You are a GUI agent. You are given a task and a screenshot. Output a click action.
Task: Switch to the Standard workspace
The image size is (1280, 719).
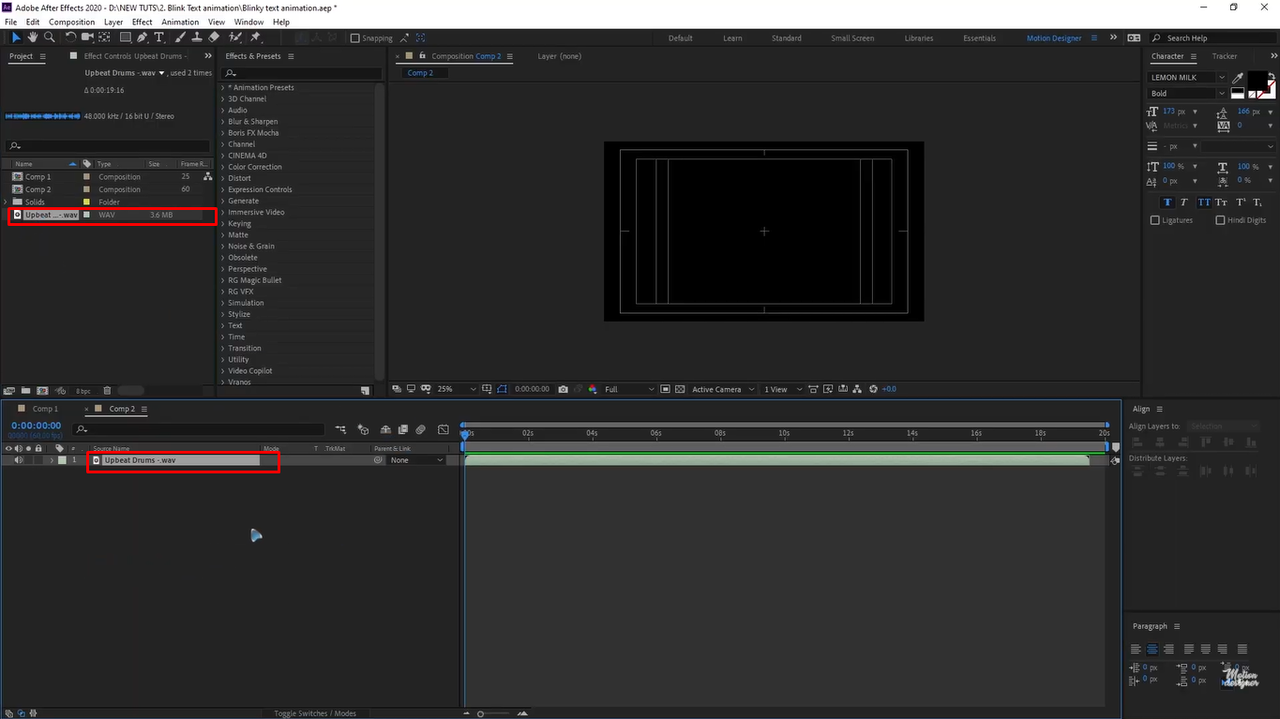(x=786, y=38)
